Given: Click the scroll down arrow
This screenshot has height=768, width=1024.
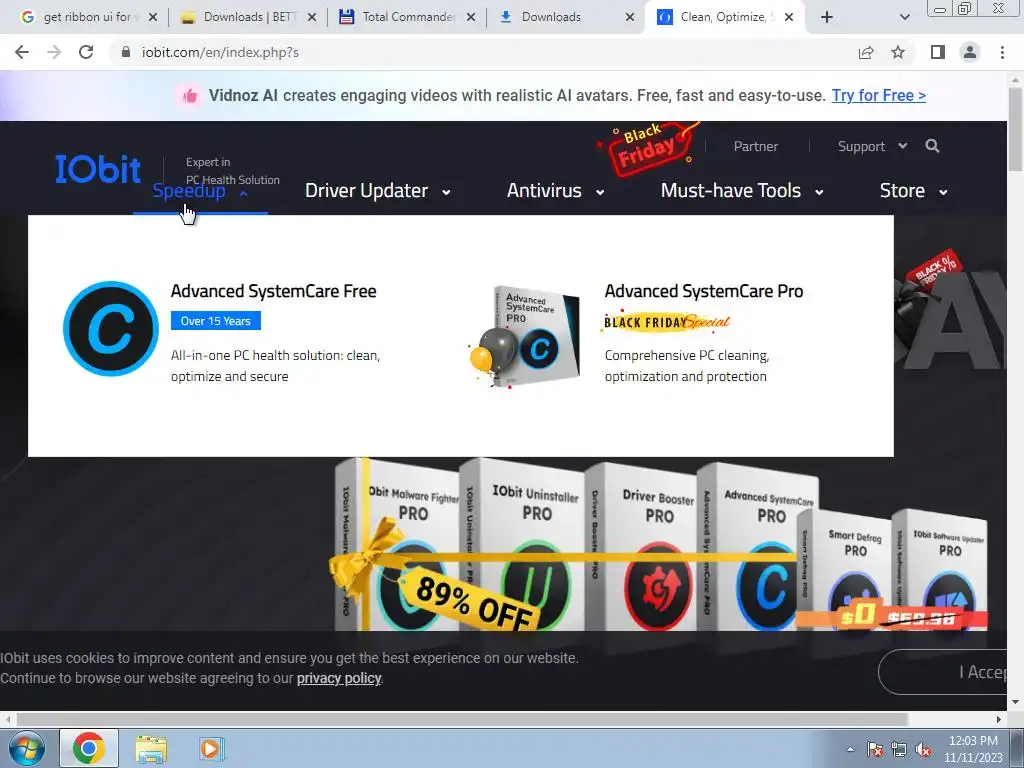Looking at the screenshot, I should pos(1016,703).
